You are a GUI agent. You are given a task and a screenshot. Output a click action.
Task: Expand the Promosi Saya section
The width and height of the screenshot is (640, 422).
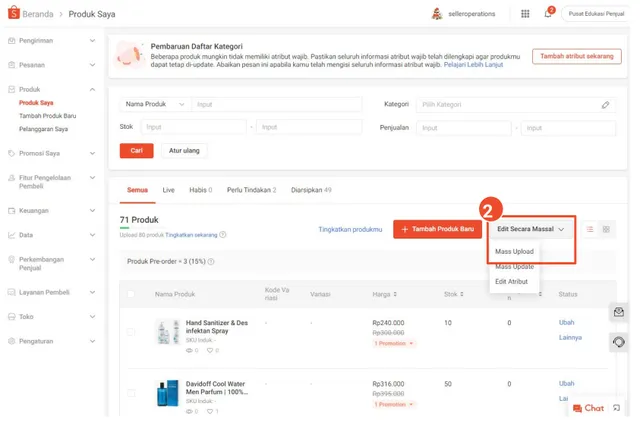tap(93, 153)
